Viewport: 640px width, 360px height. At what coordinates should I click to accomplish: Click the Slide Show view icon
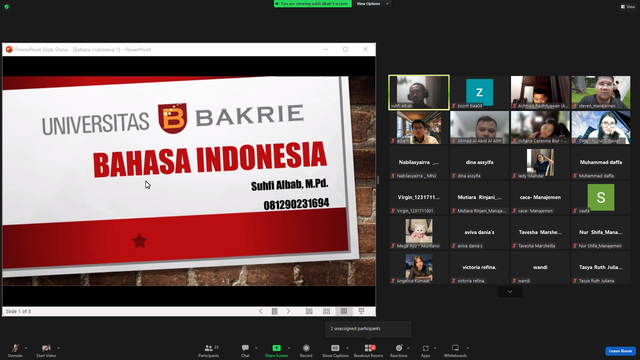point(361,311)
